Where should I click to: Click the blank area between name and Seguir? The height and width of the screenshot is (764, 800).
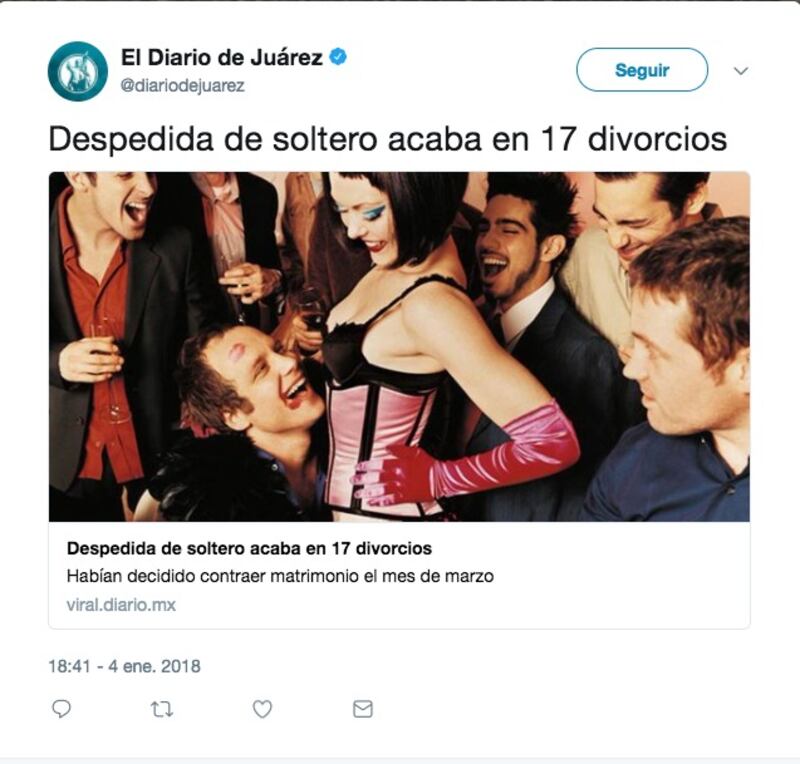click(459, 70)
